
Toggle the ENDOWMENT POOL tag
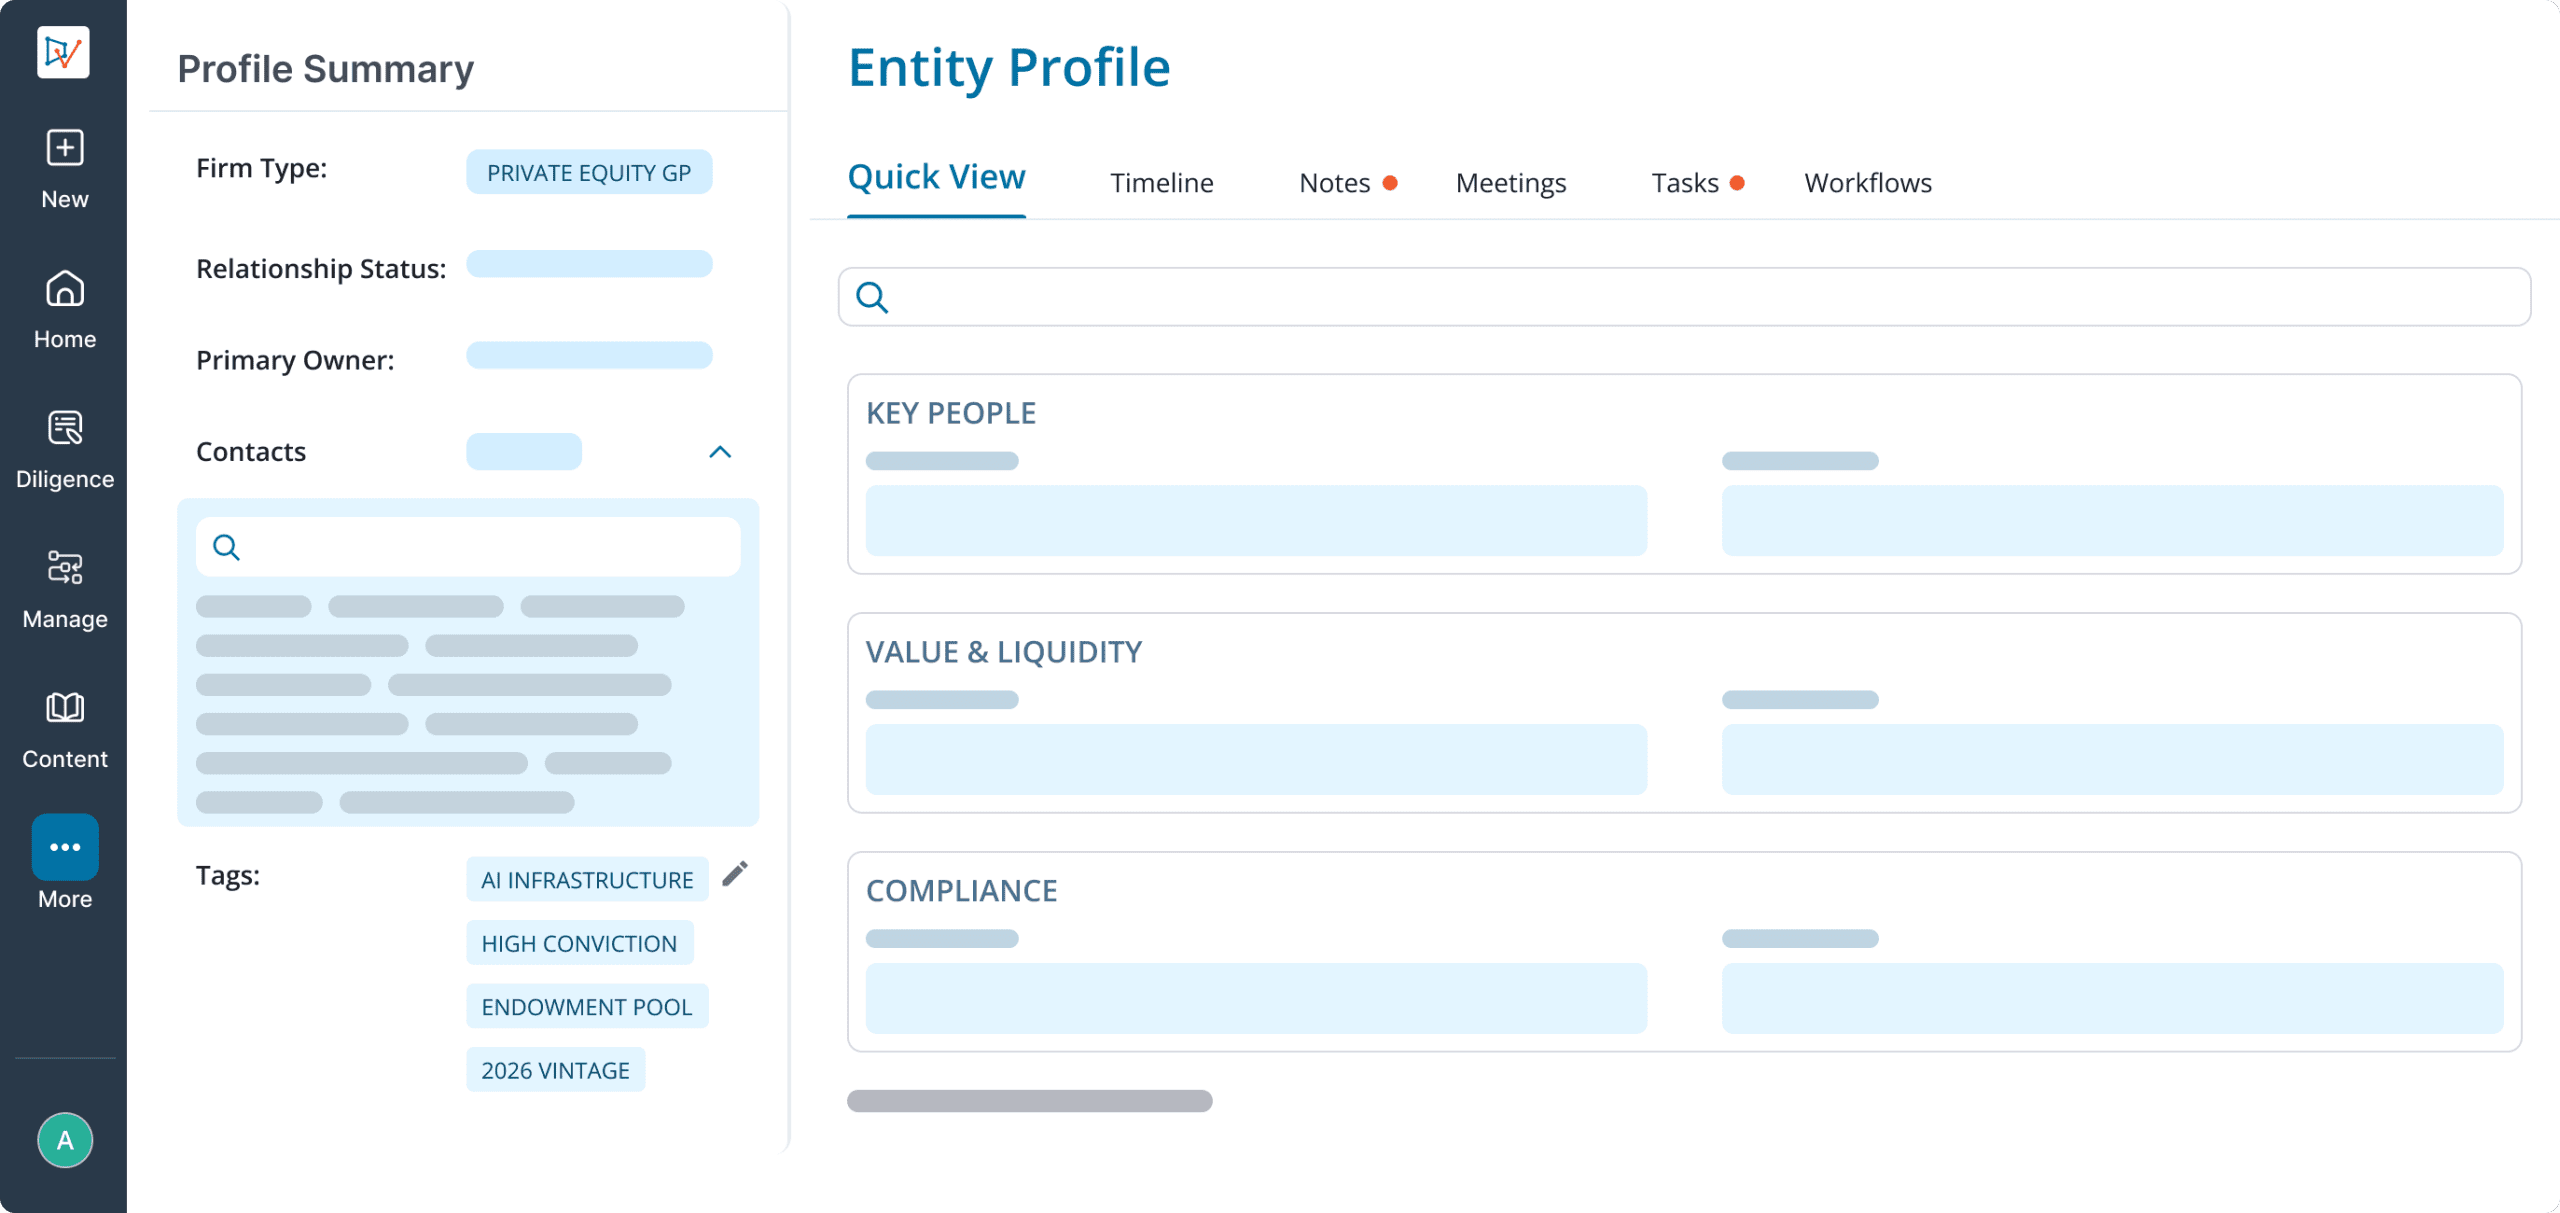pyautogui.click(x=587, y=1006)
